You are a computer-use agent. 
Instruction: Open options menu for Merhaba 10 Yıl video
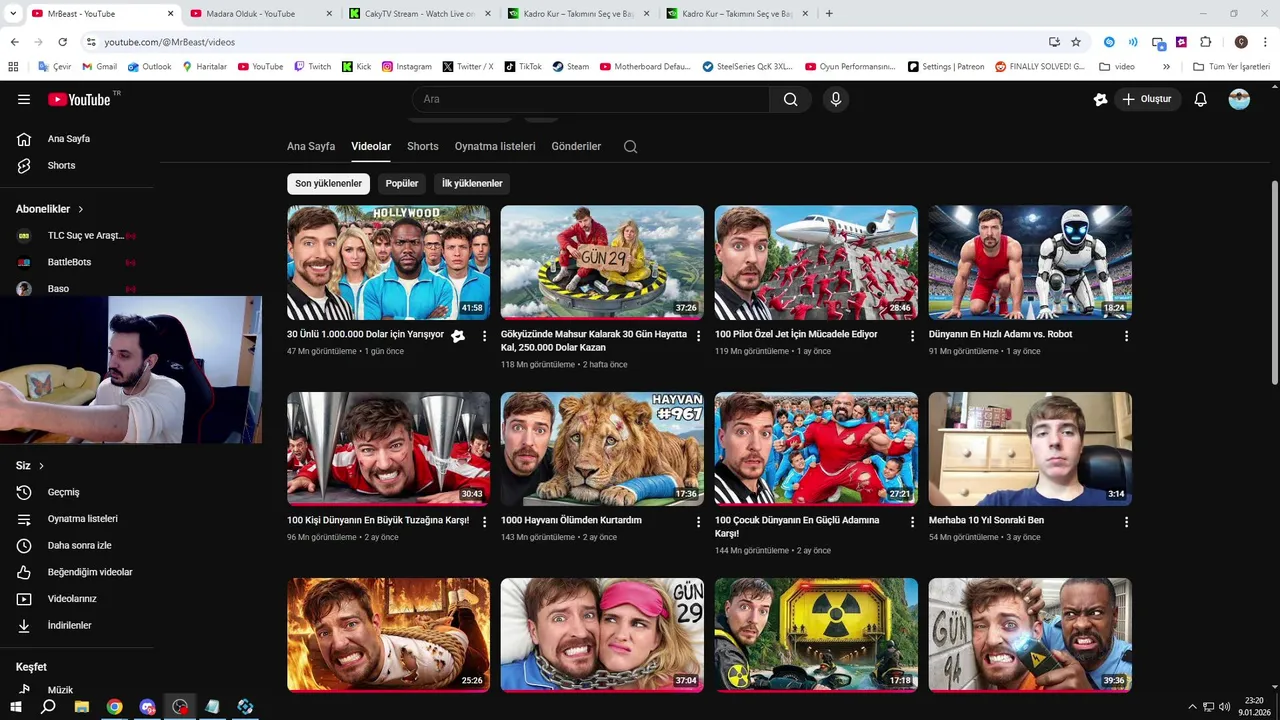pyautogui.click(x=1126, y=522)
